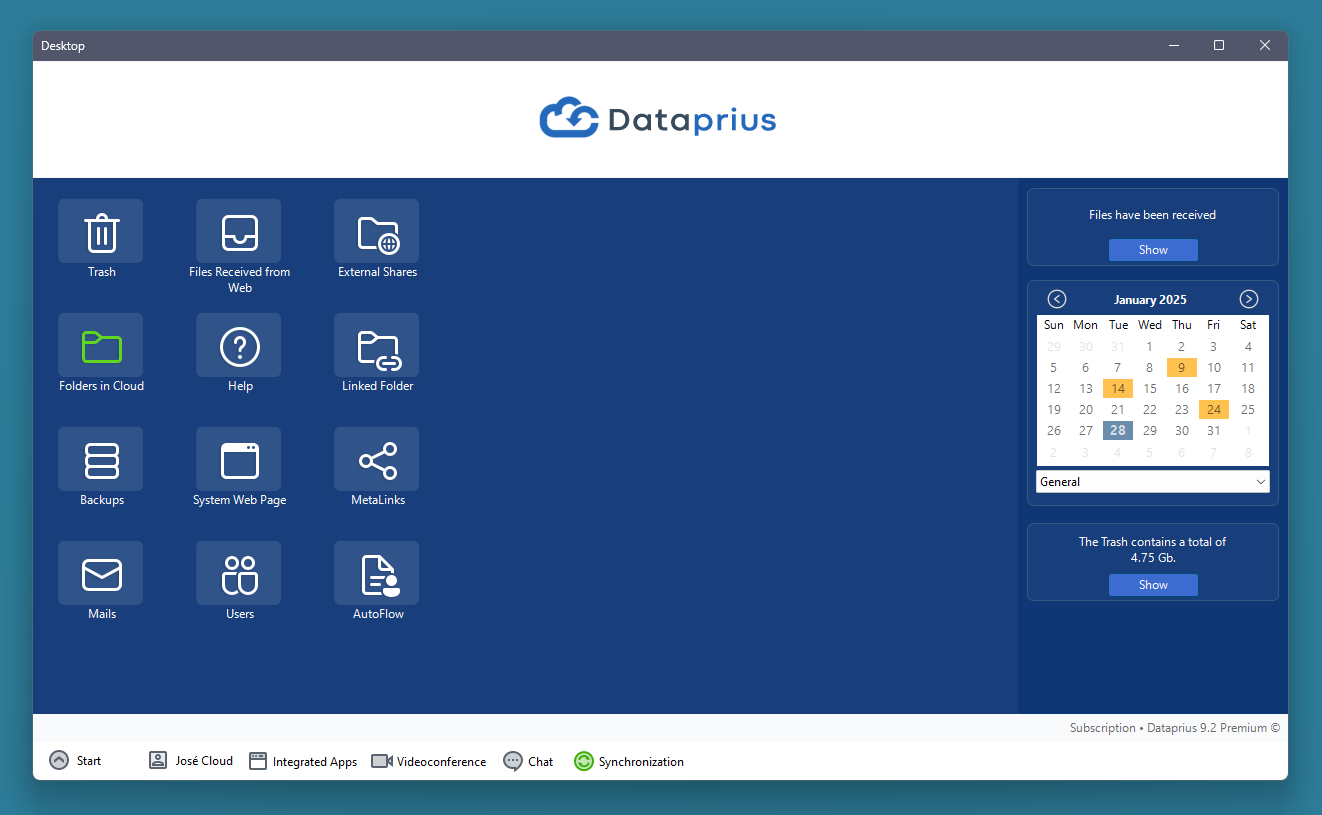
Task: Open Integrated Apps in bottom bar
Action: click(303, 761)
